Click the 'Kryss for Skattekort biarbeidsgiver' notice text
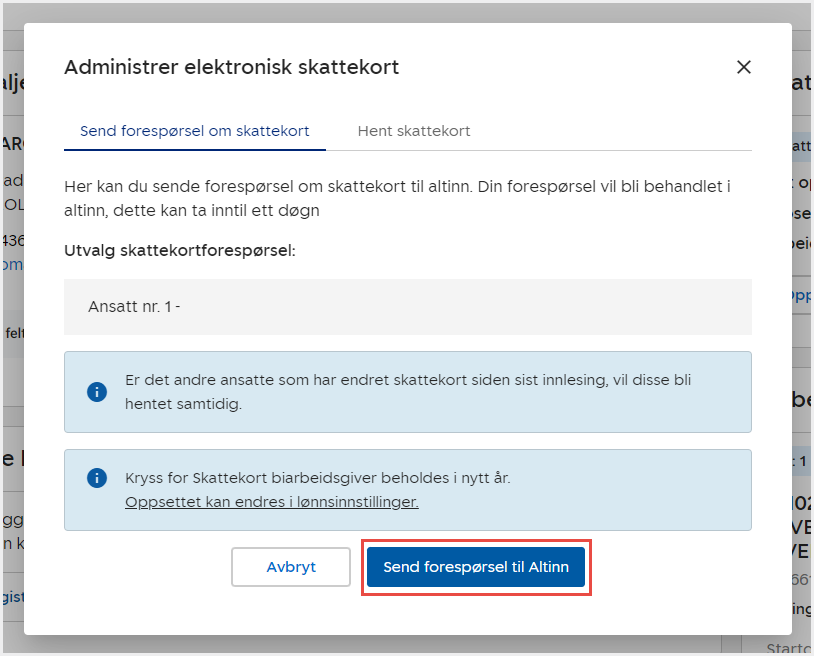 click(317, 478)
